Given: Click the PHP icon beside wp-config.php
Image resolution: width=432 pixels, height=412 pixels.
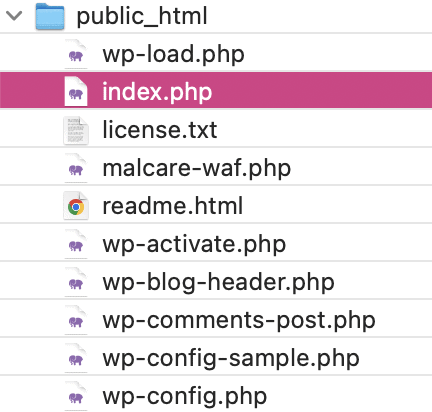Looking at the screenshot, I should pyautogui.click(x=76, y=396).
